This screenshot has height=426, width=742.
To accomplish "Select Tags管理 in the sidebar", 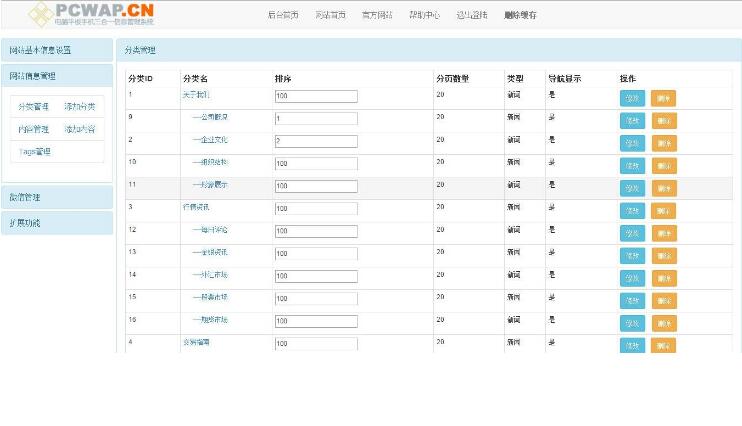I will pos(34,152).
